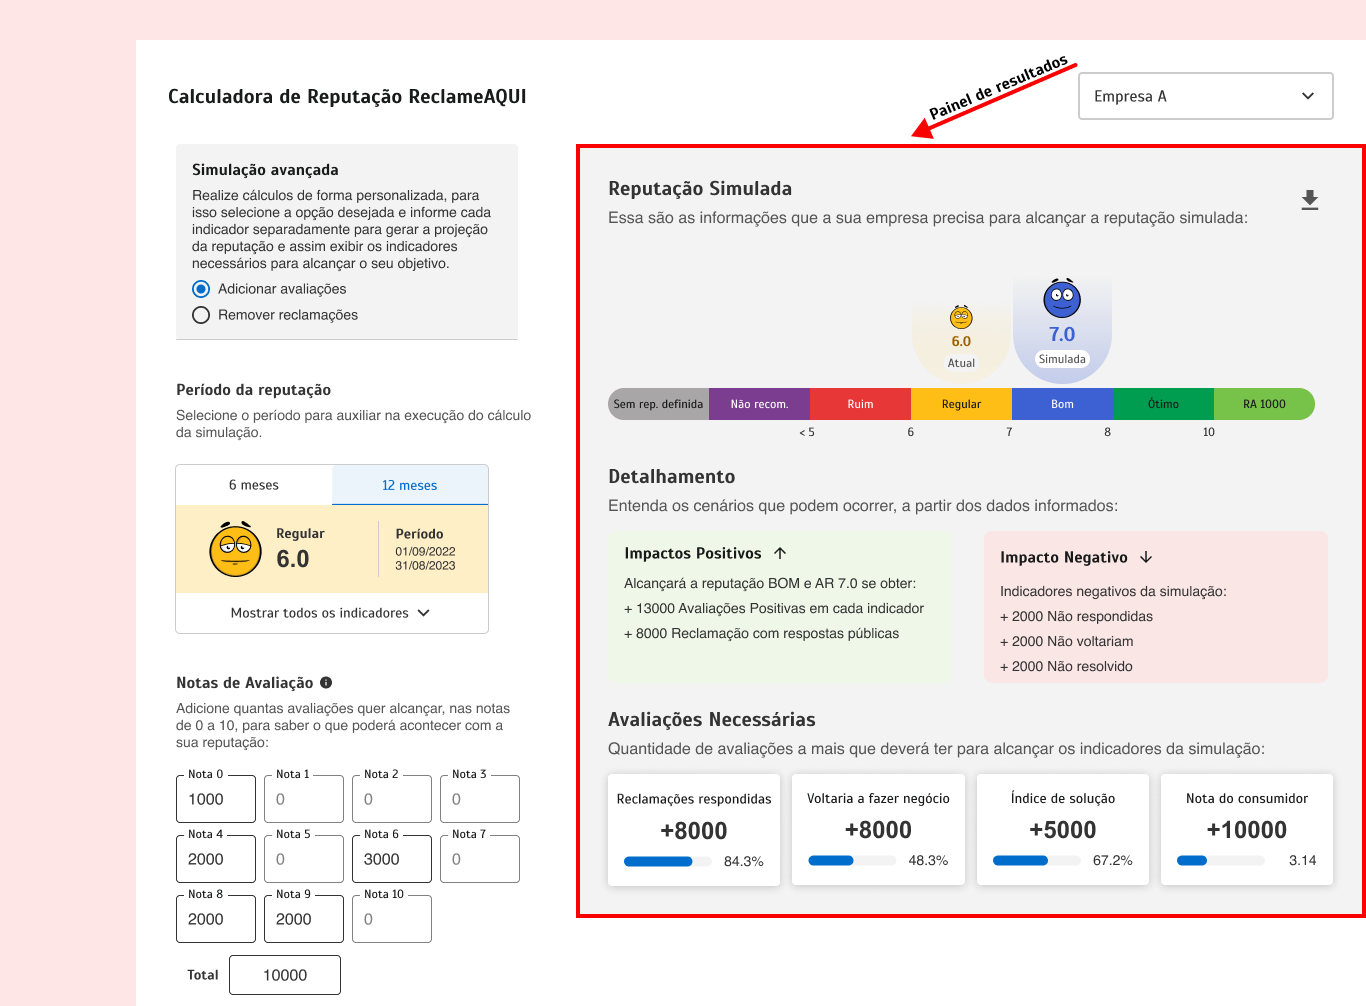This screenshot has height=1006, width=1366.
Task: Click the Reclamações respondidas progress bar
Action: pos(668,861)
